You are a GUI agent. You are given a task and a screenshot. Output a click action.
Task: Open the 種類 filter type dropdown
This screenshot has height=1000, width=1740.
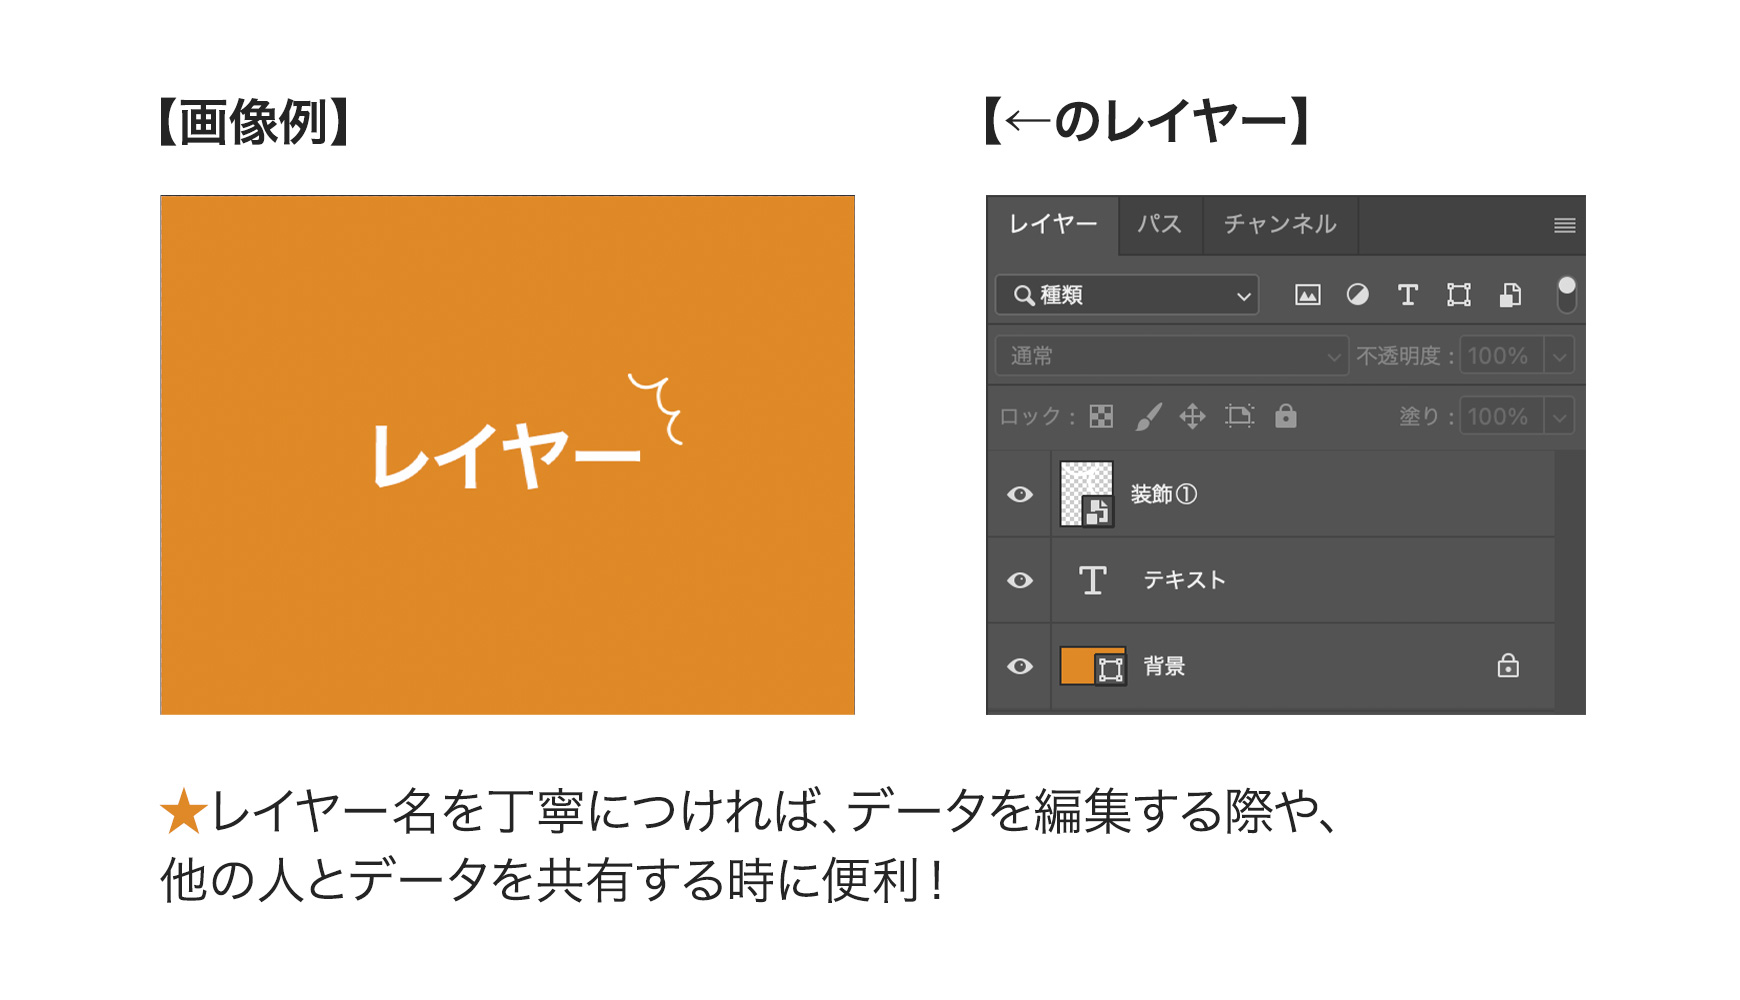pyautogui.click(x=1127, y=295)
